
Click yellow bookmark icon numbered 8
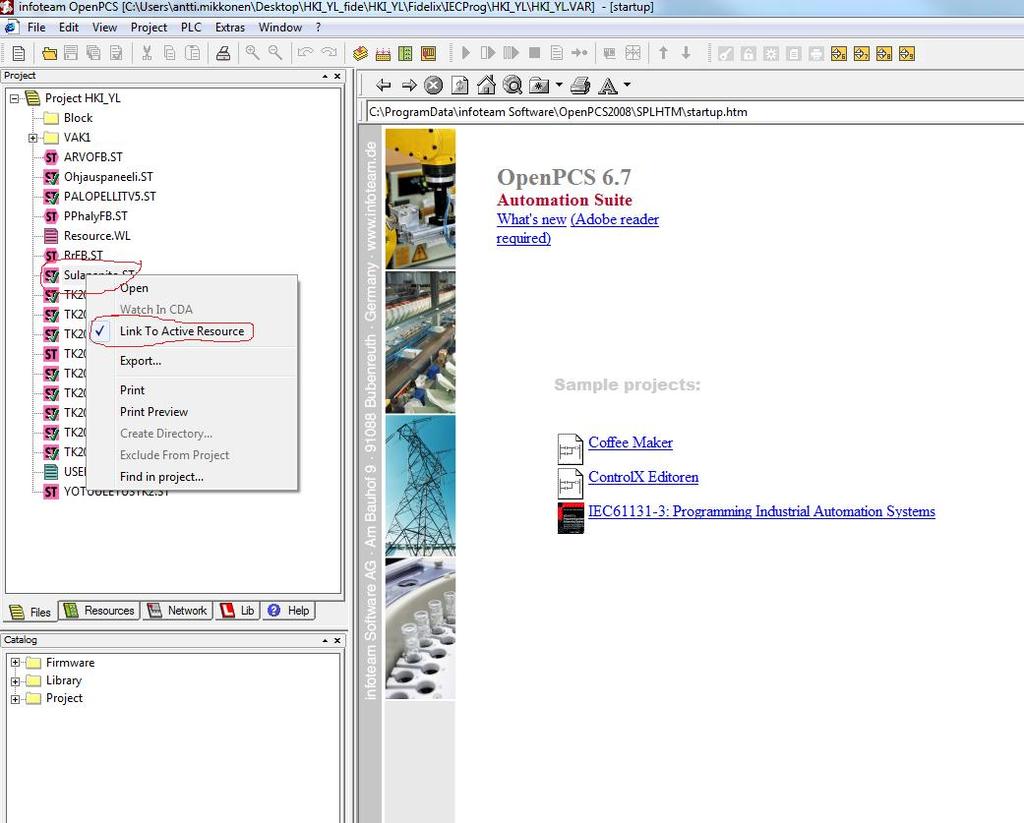click(884, 54)
